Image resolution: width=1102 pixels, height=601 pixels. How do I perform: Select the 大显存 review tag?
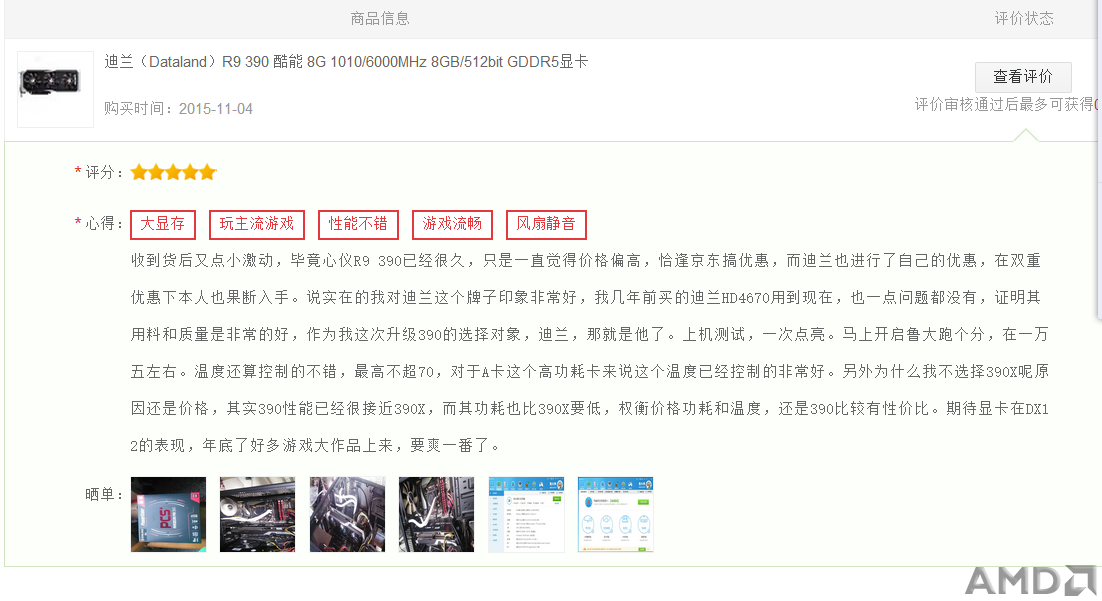(x=162, y=224)
